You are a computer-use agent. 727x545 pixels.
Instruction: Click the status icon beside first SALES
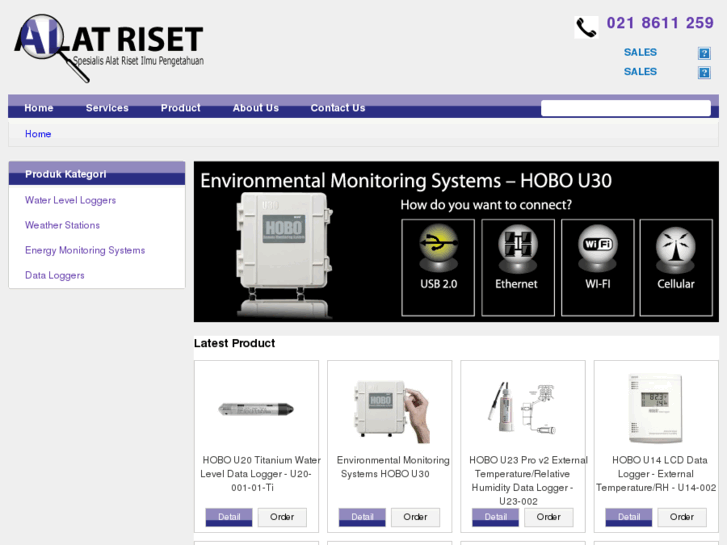[x=704, y=53]
